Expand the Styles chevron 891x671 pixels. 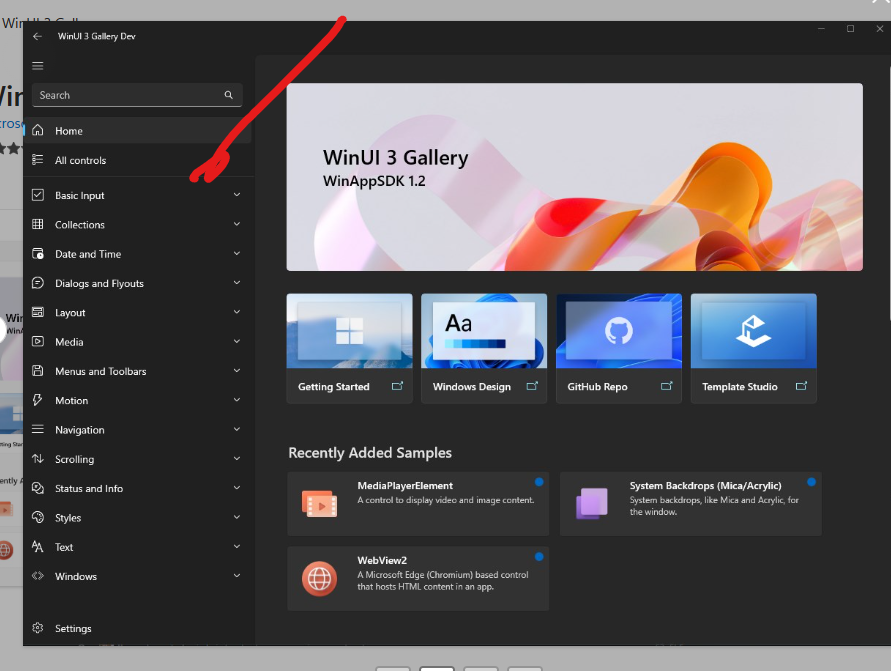pyautogui.click(x=237, y=518)
